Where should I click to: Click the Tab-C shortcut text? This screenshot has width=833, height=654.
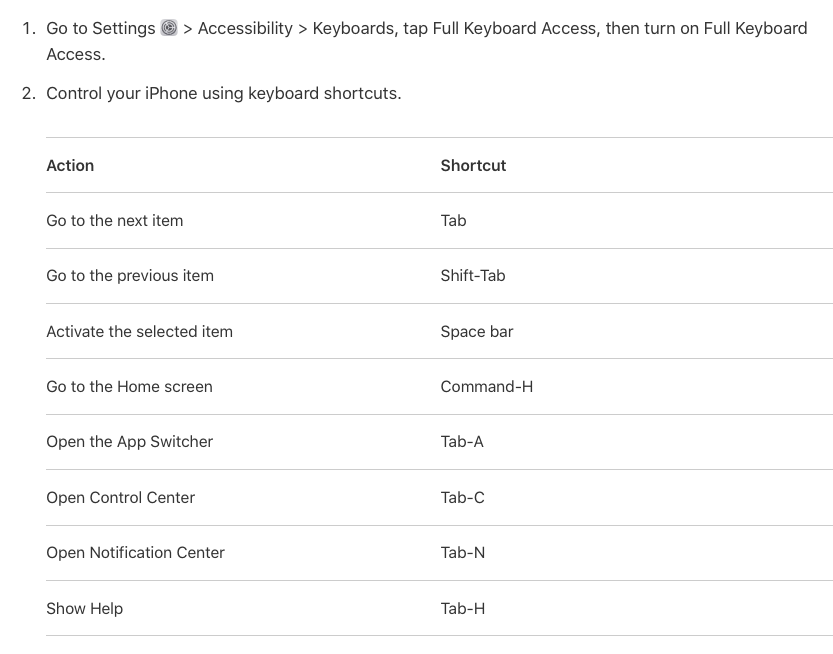point(462,497)
